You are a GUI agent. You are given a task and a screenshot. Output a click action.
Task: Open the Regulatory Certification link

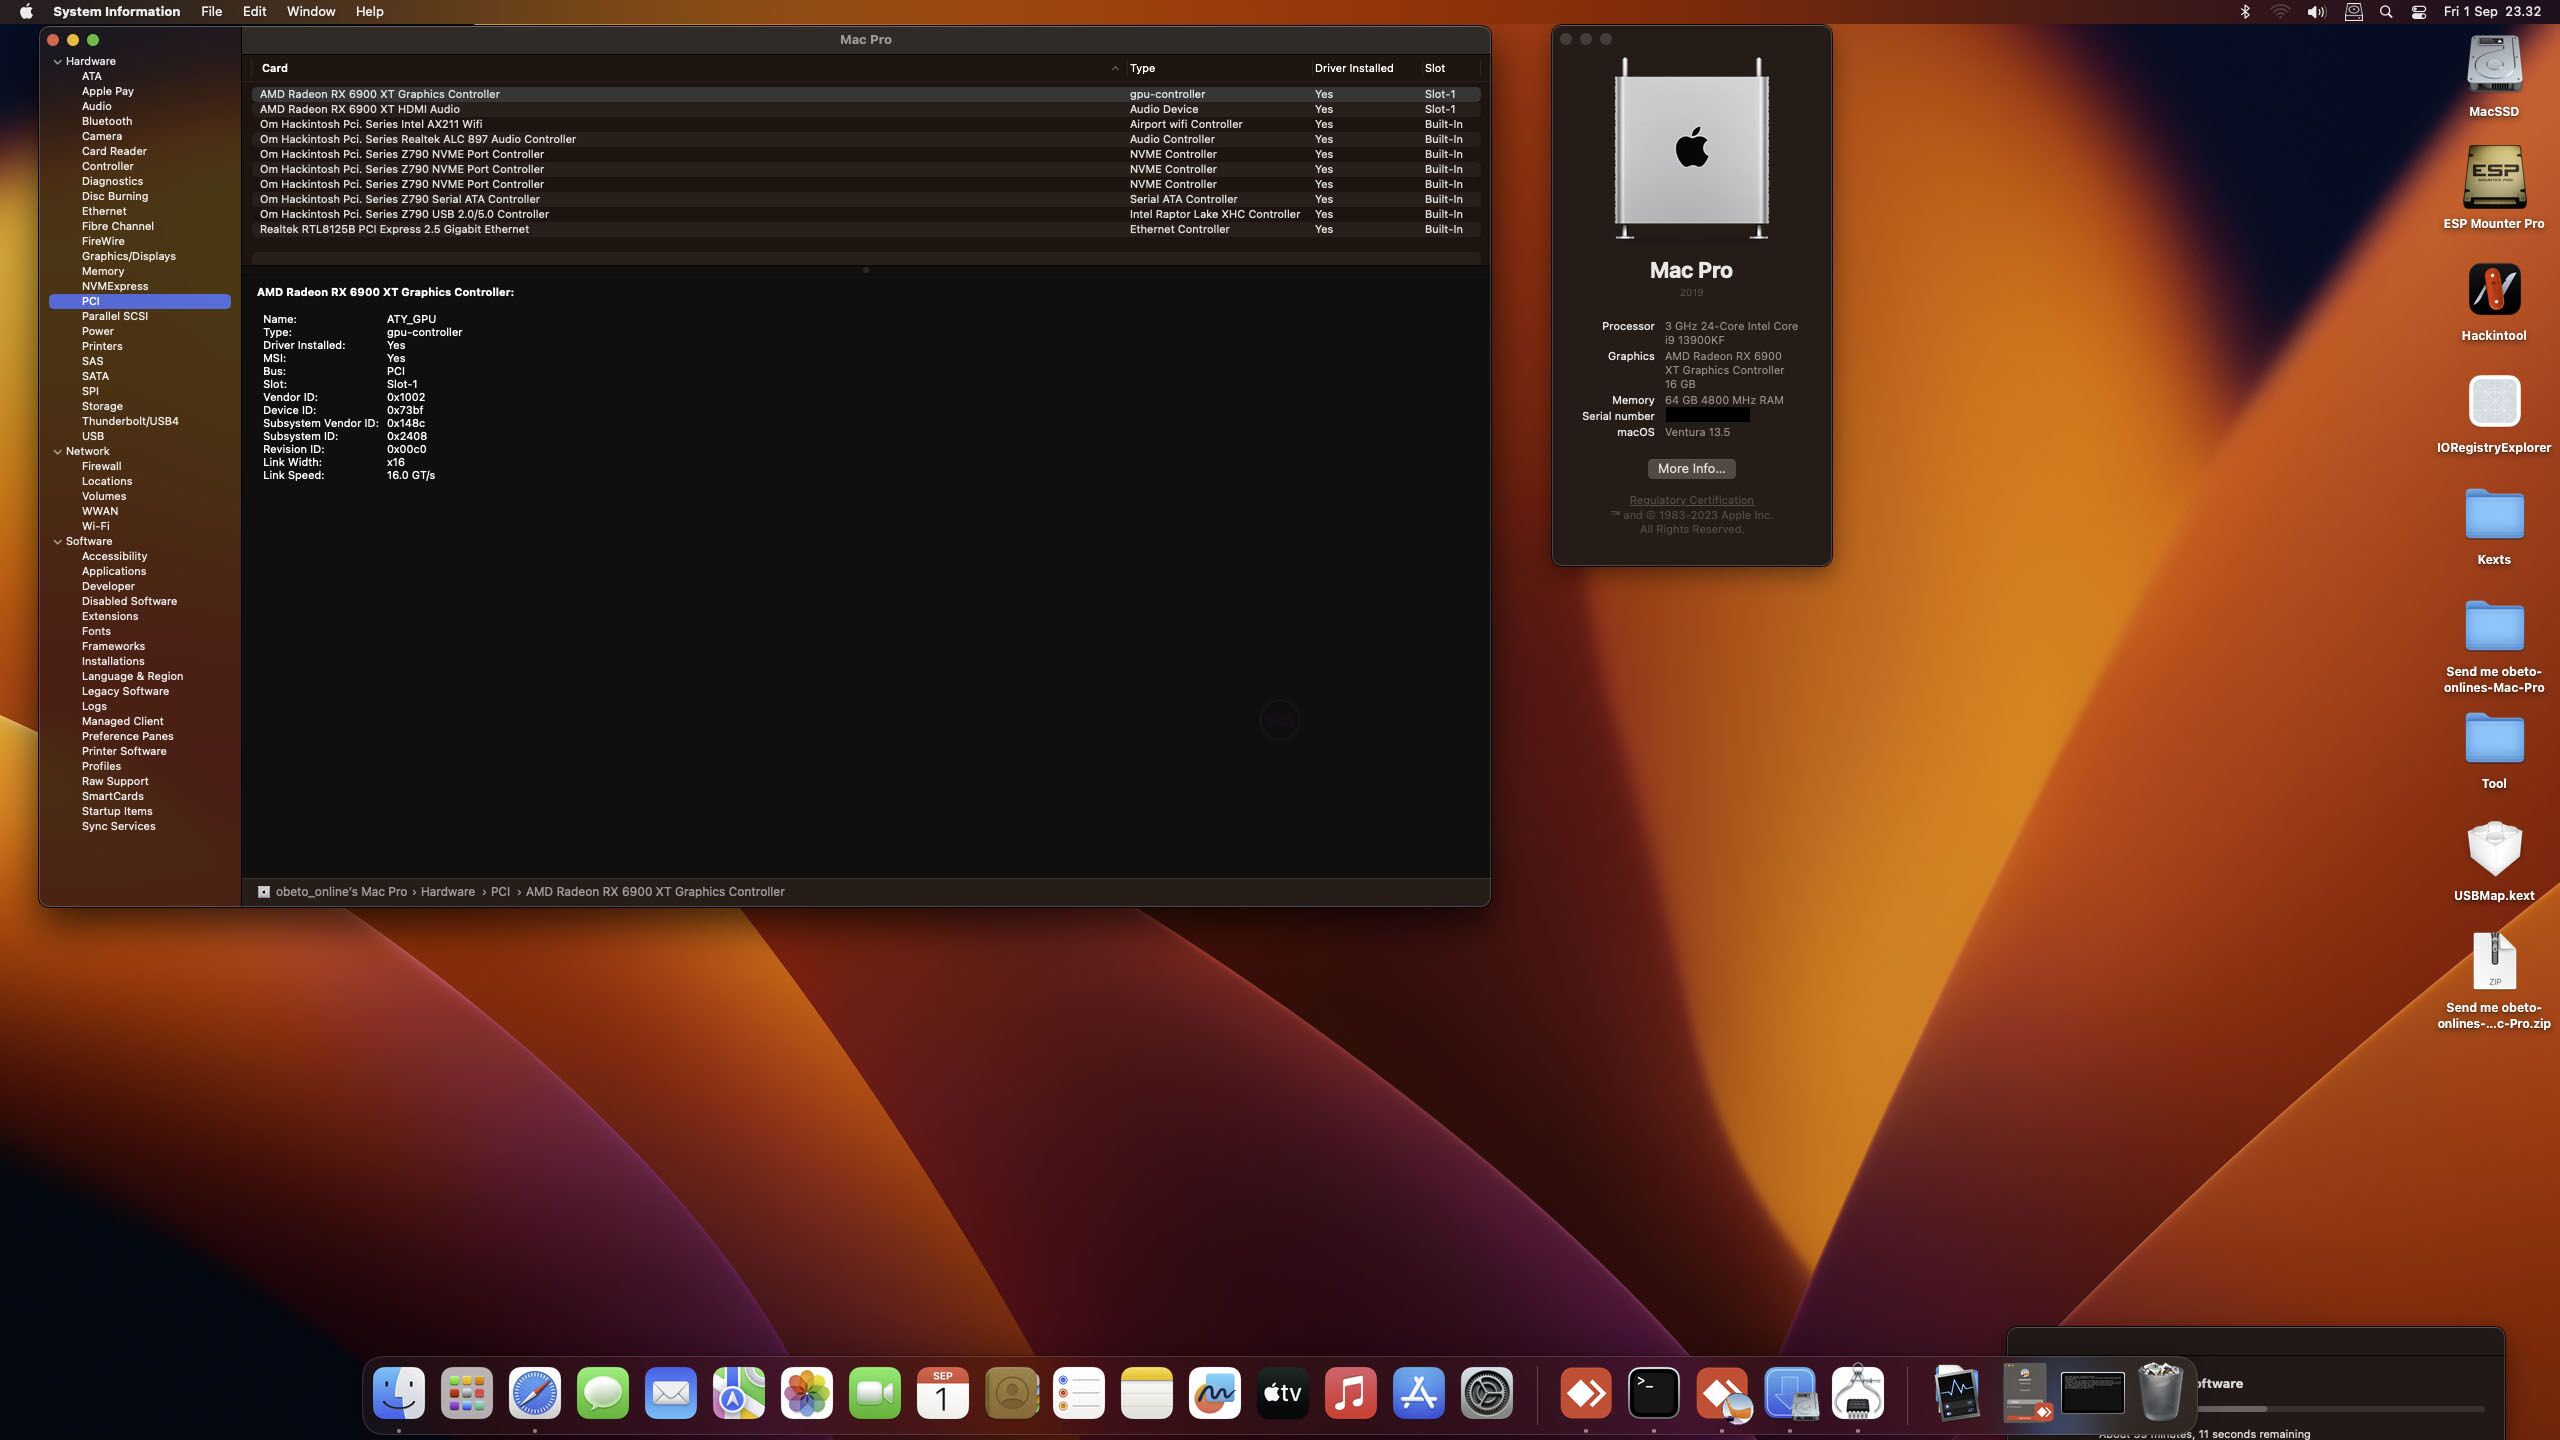pyautogui.click(x=1691, y=500)
